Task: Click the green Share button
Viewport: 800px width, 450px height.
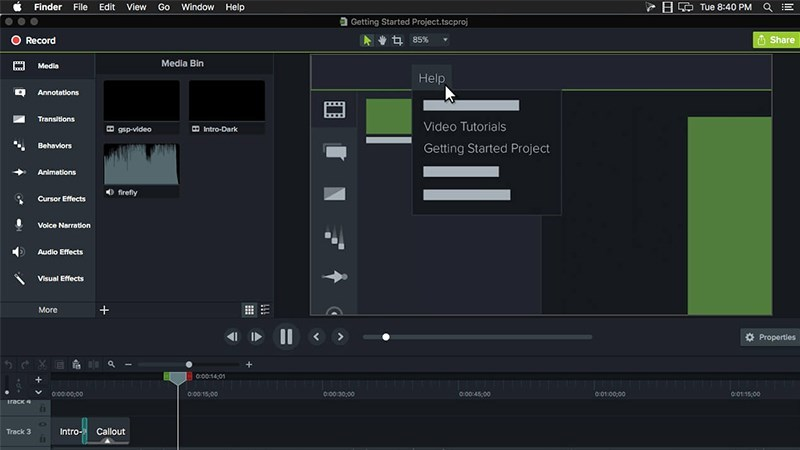Action: coord(776,40)
